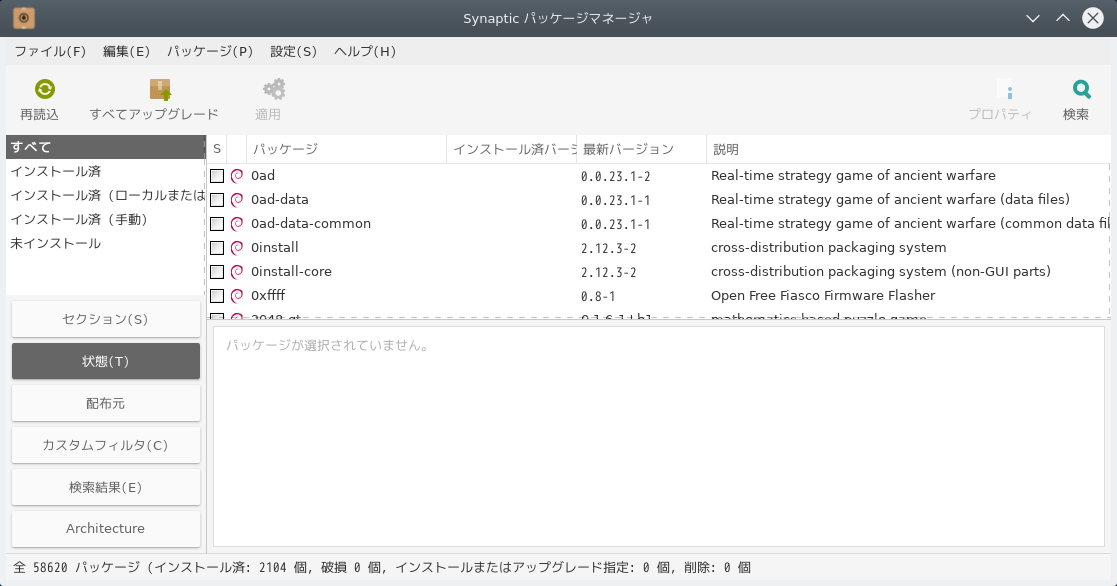Click the Synaptic app icon in title bar
The height and width of the screenshot is (586, 1117).
(24, 18)
